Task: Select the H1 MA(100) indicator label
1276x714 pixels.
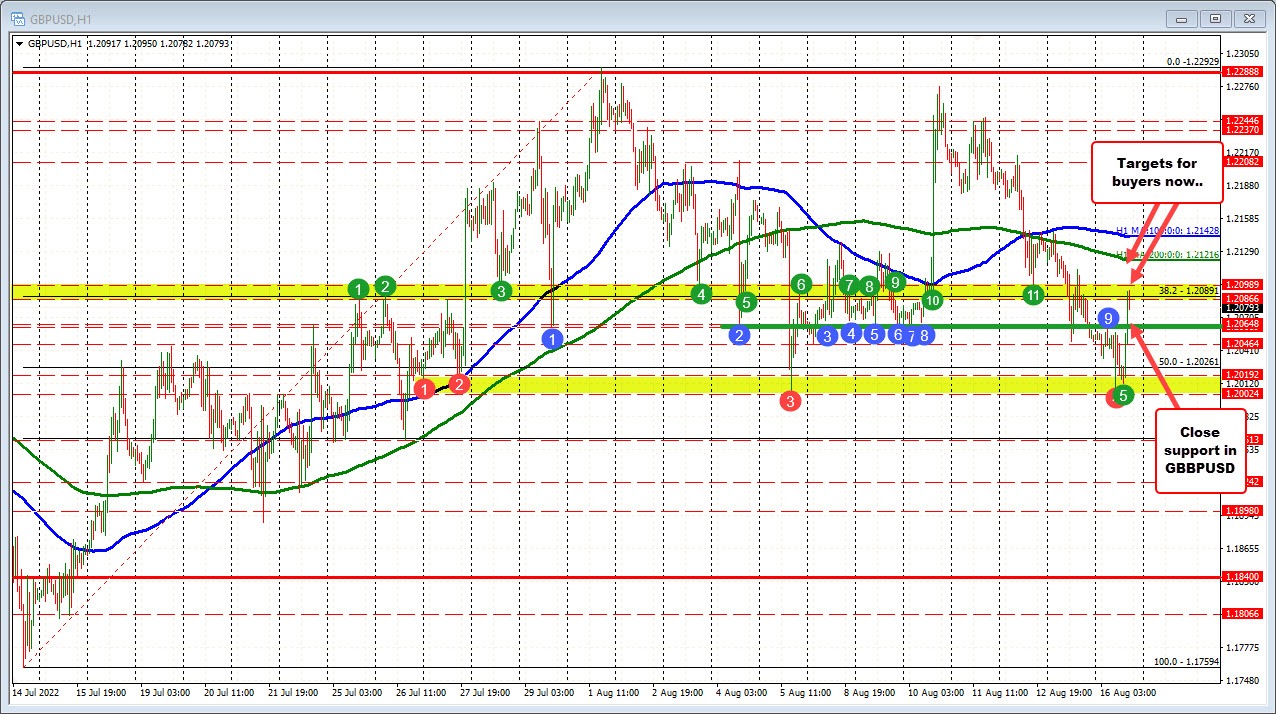Action: point(1166,231)
